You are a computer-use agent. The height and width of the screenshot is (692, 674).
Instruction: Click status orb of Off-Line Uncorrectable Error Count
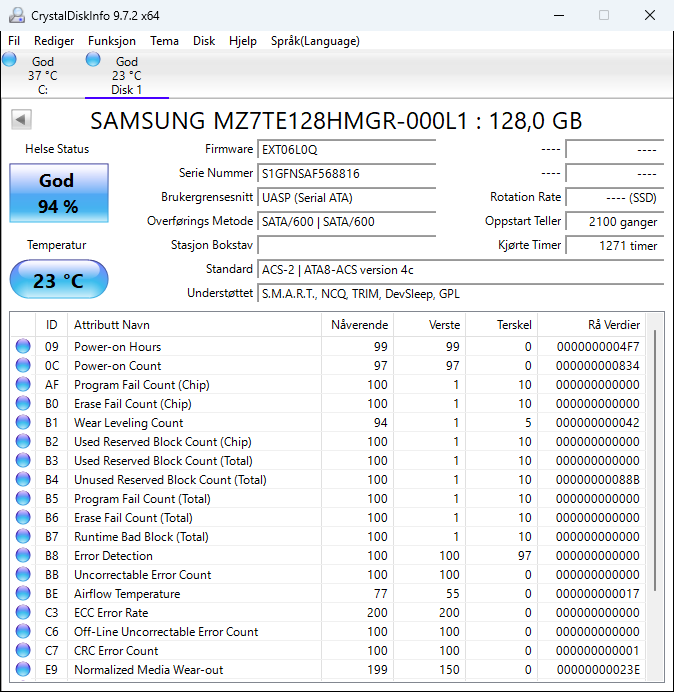point(23,631)
